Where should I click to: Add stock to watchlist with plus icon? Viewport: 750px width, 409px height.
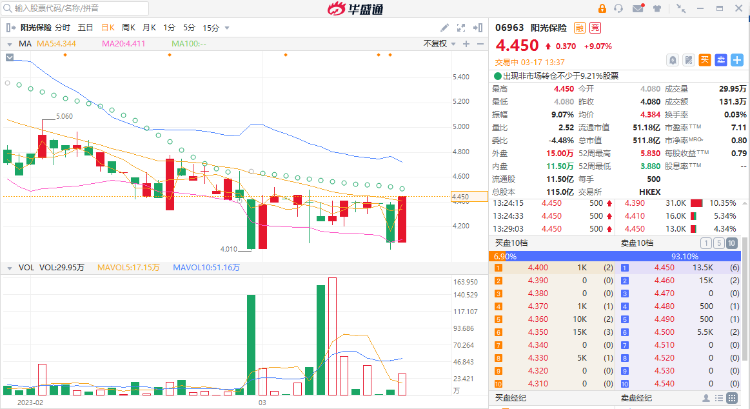[x=738, y=60]
